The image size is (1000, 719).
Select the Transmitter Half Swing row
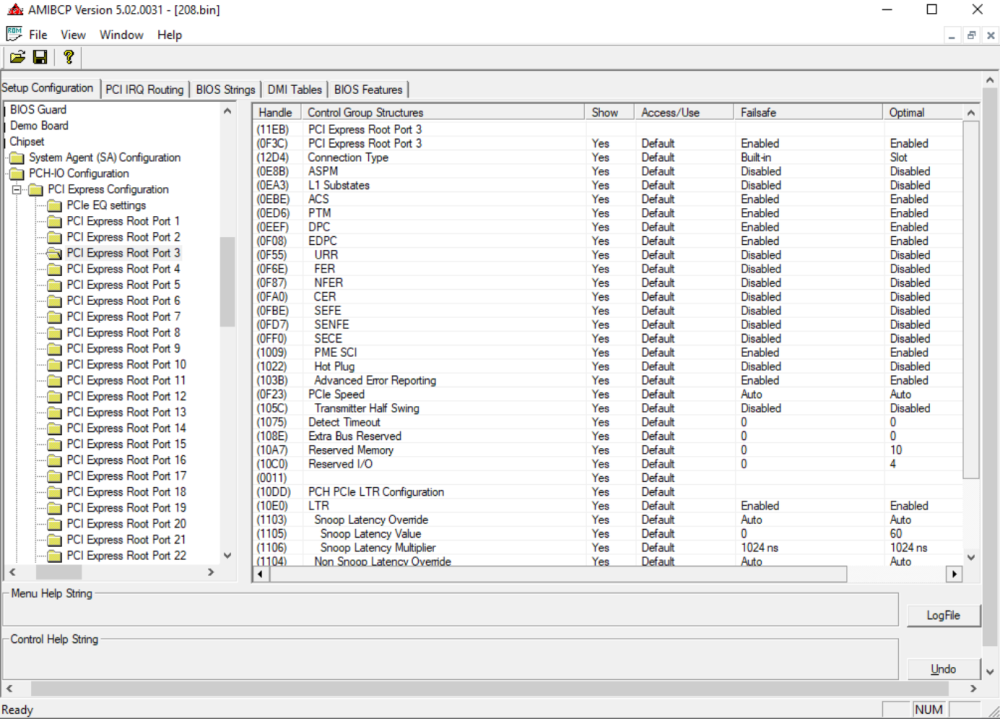(x=608, y=408)
